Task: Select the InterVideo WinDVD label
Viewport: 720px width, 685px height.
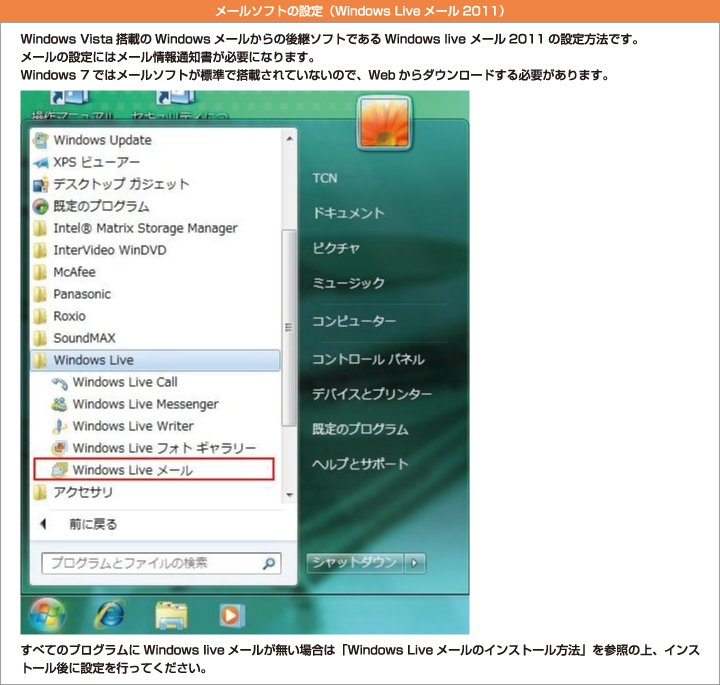Action: [110, 250]
